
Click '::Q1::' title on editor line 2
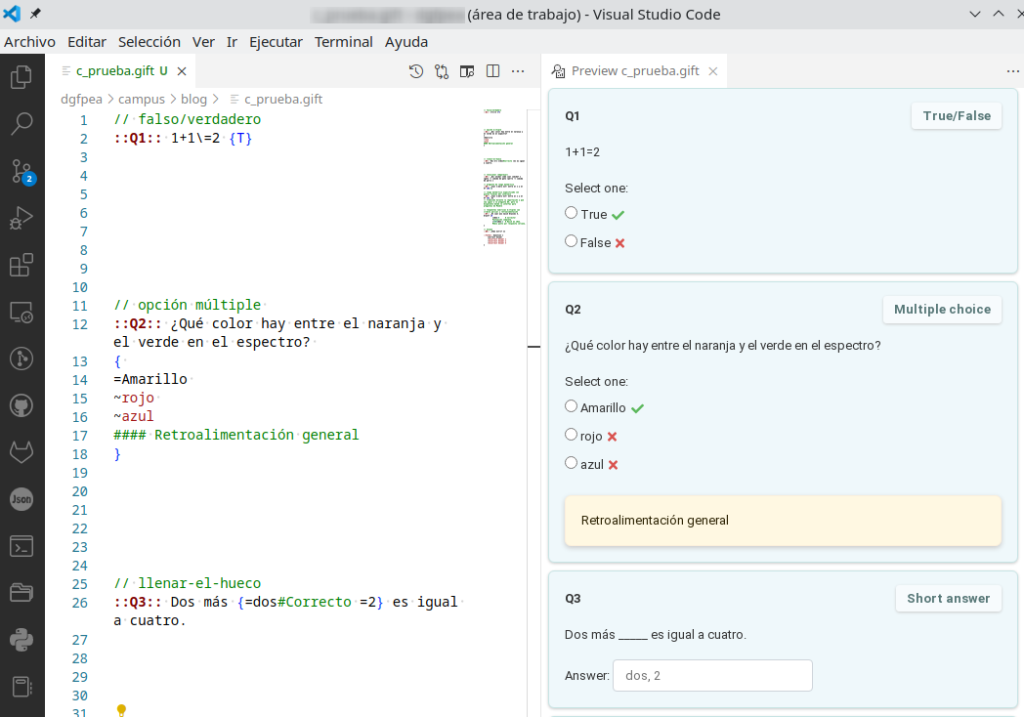[137, 138]
